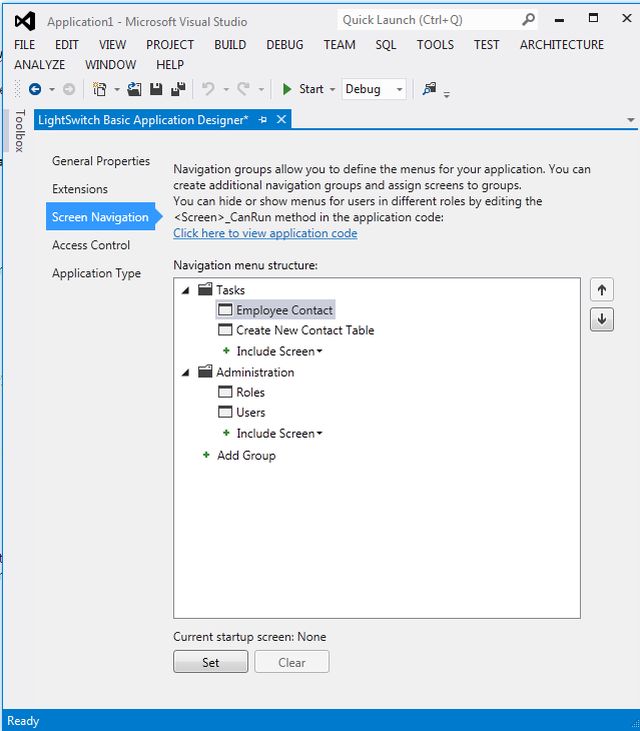This screenshot has height=731, width=640.
Task: Click the Roles screen icon
Action: click(x=225, y=392)
